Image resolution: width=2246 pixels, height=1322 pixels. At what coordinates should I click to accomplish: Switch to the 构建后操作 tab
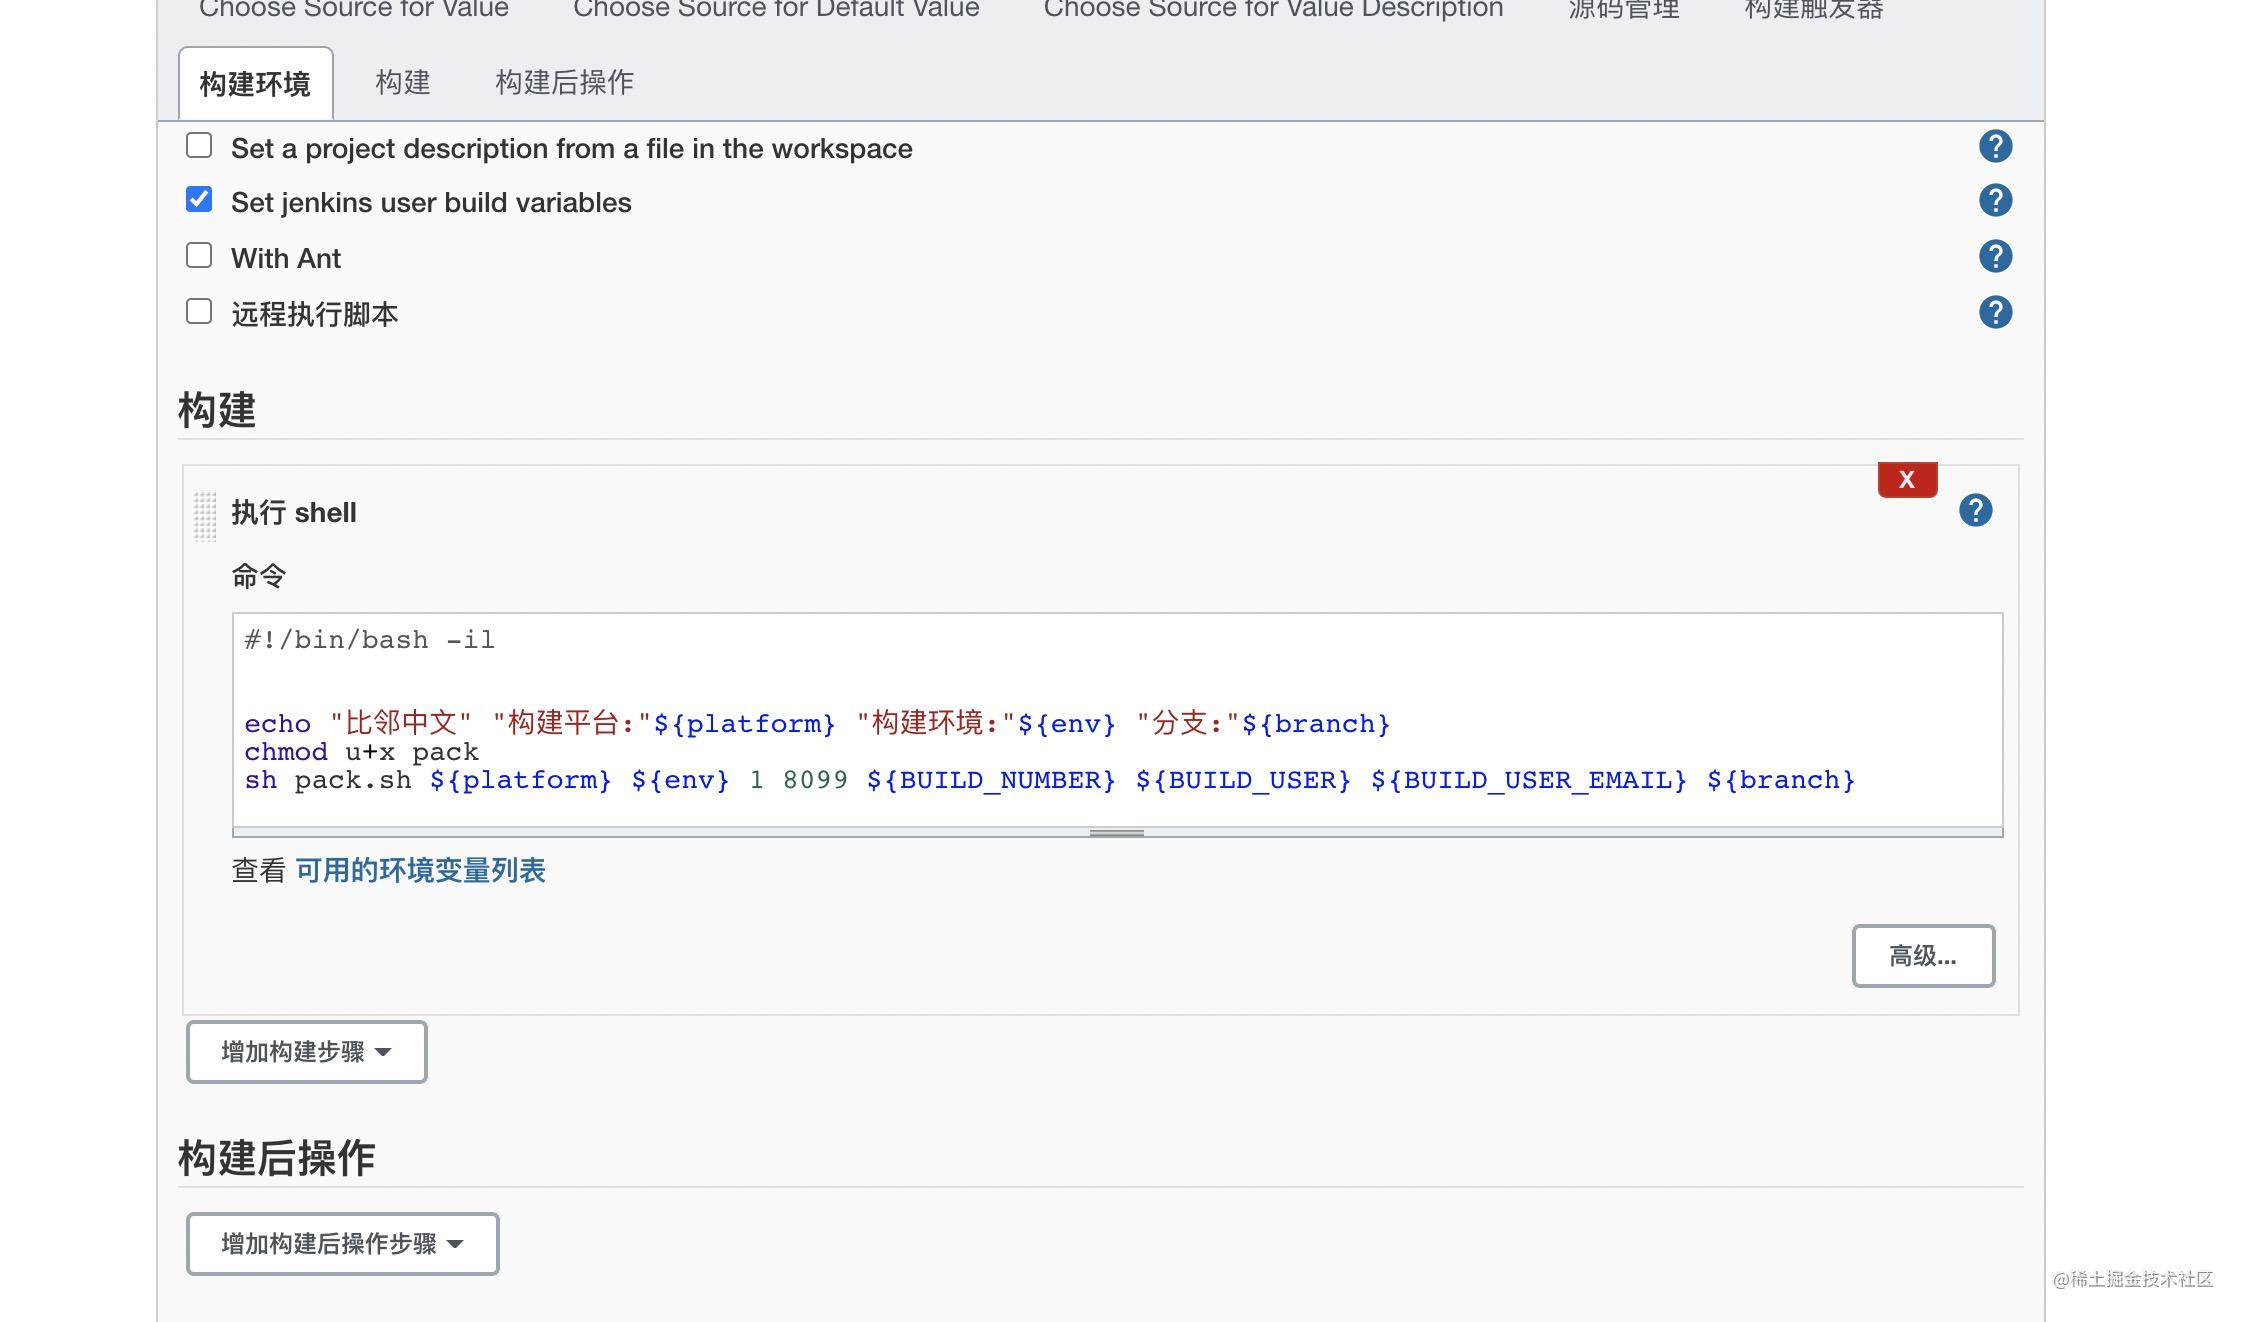564,82
